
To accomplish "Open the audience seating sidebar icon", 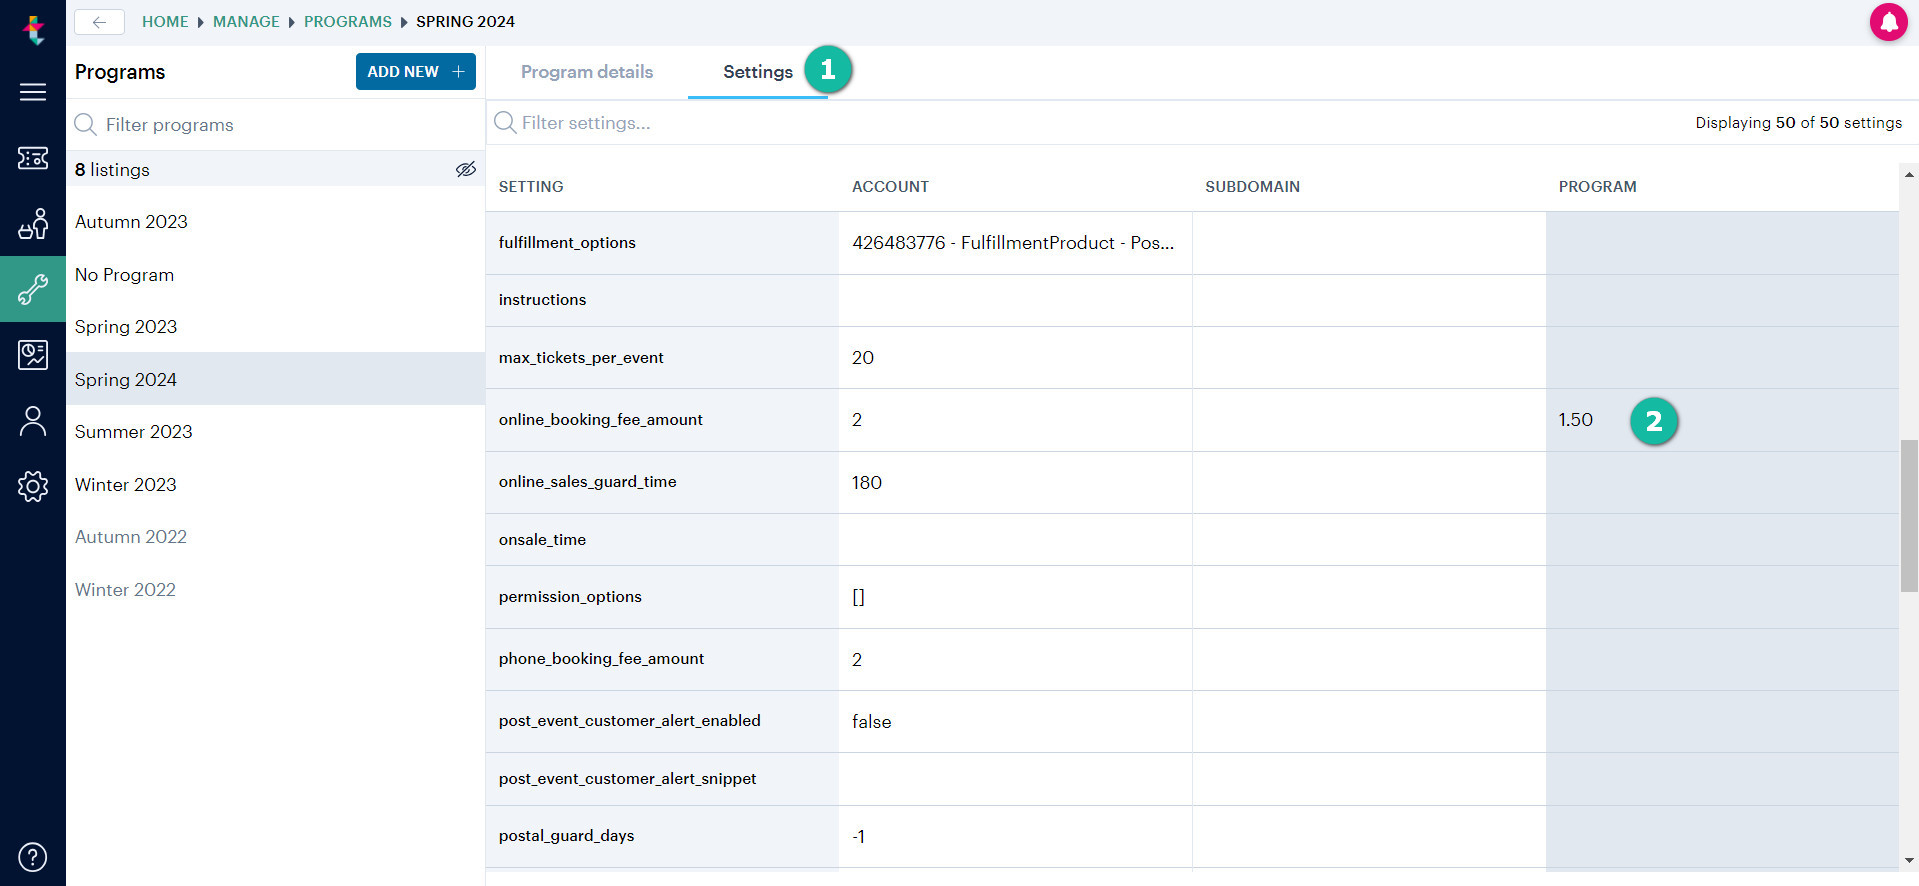I will (33, 224).
